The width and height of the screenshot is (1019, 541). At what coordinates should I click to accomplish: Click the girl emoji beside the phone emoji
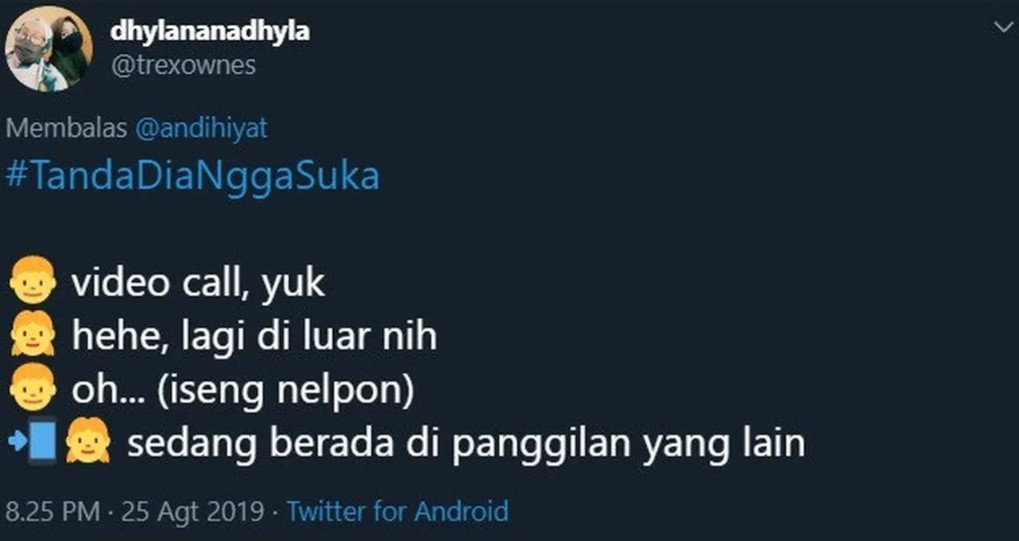point(87,441)
